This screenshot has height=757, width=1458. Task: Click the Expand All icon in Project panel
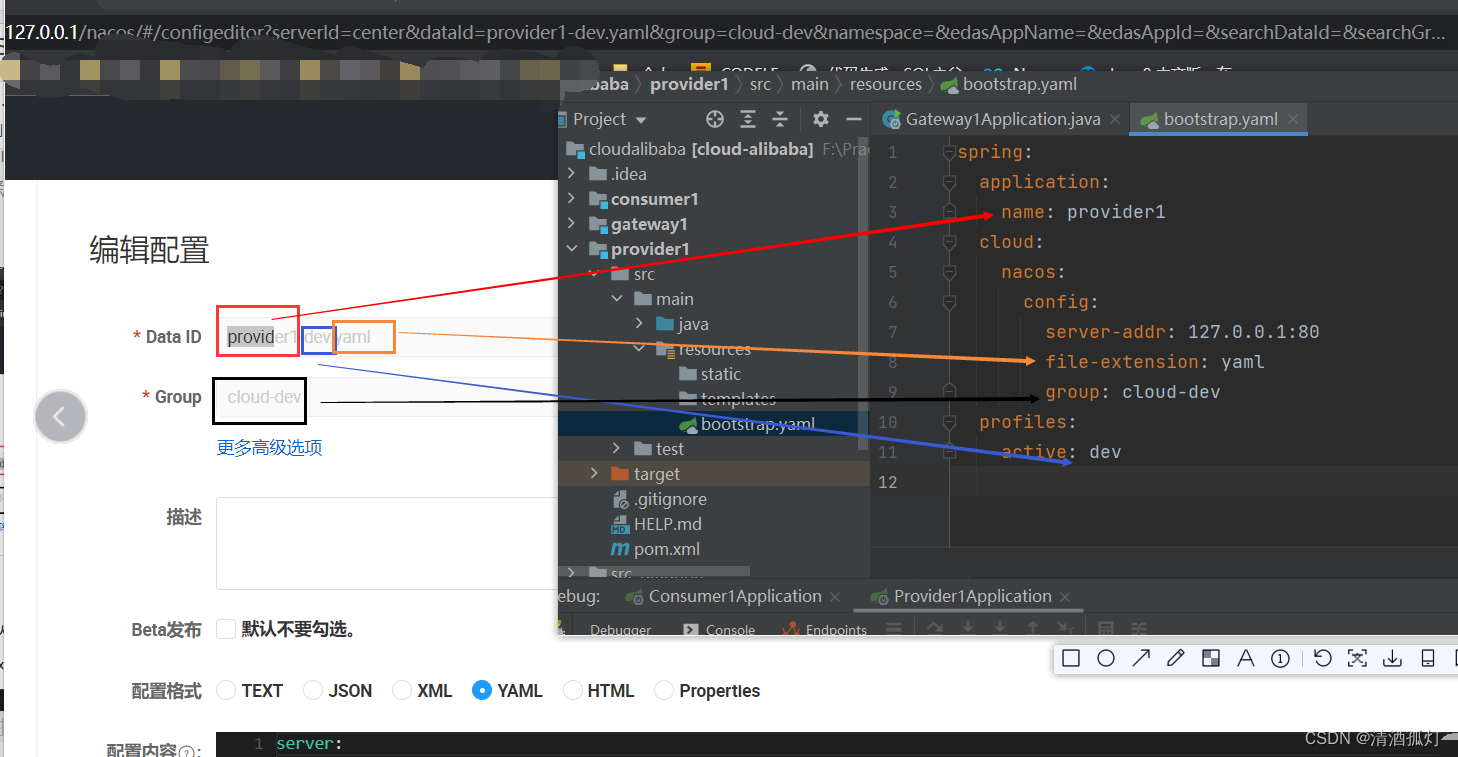[x=747, y=119]
